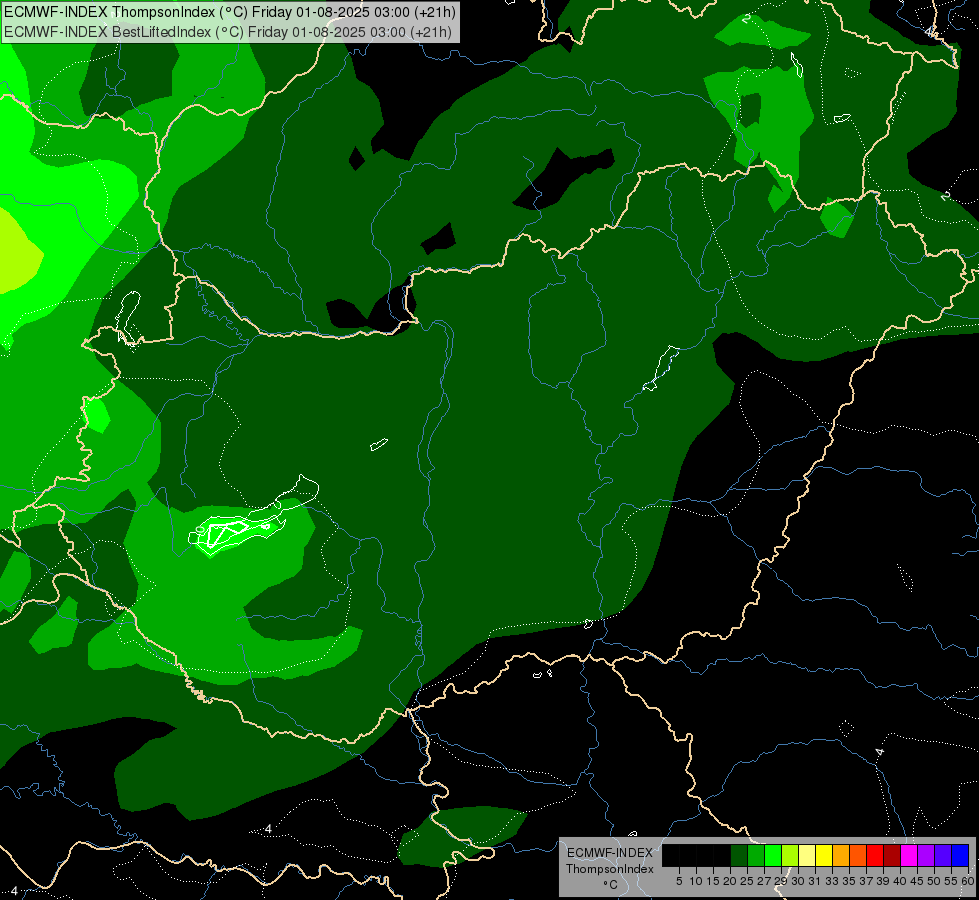
Task: Click legend tick value 33
Action: tap(832, 881)
